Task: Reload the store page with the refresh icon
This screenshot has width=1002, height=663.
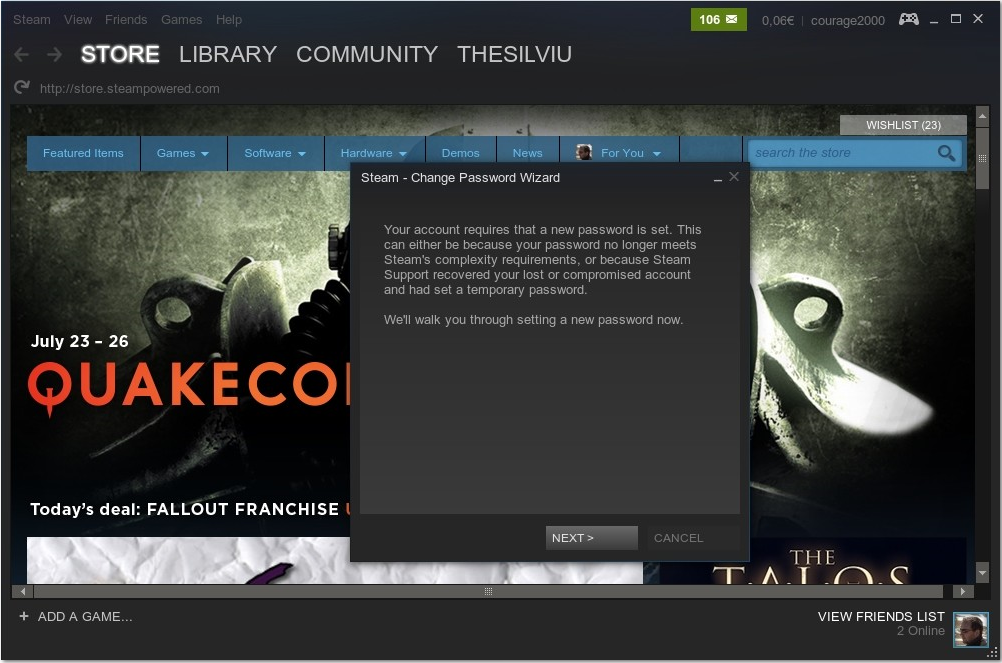Action: tap(22, 87)
